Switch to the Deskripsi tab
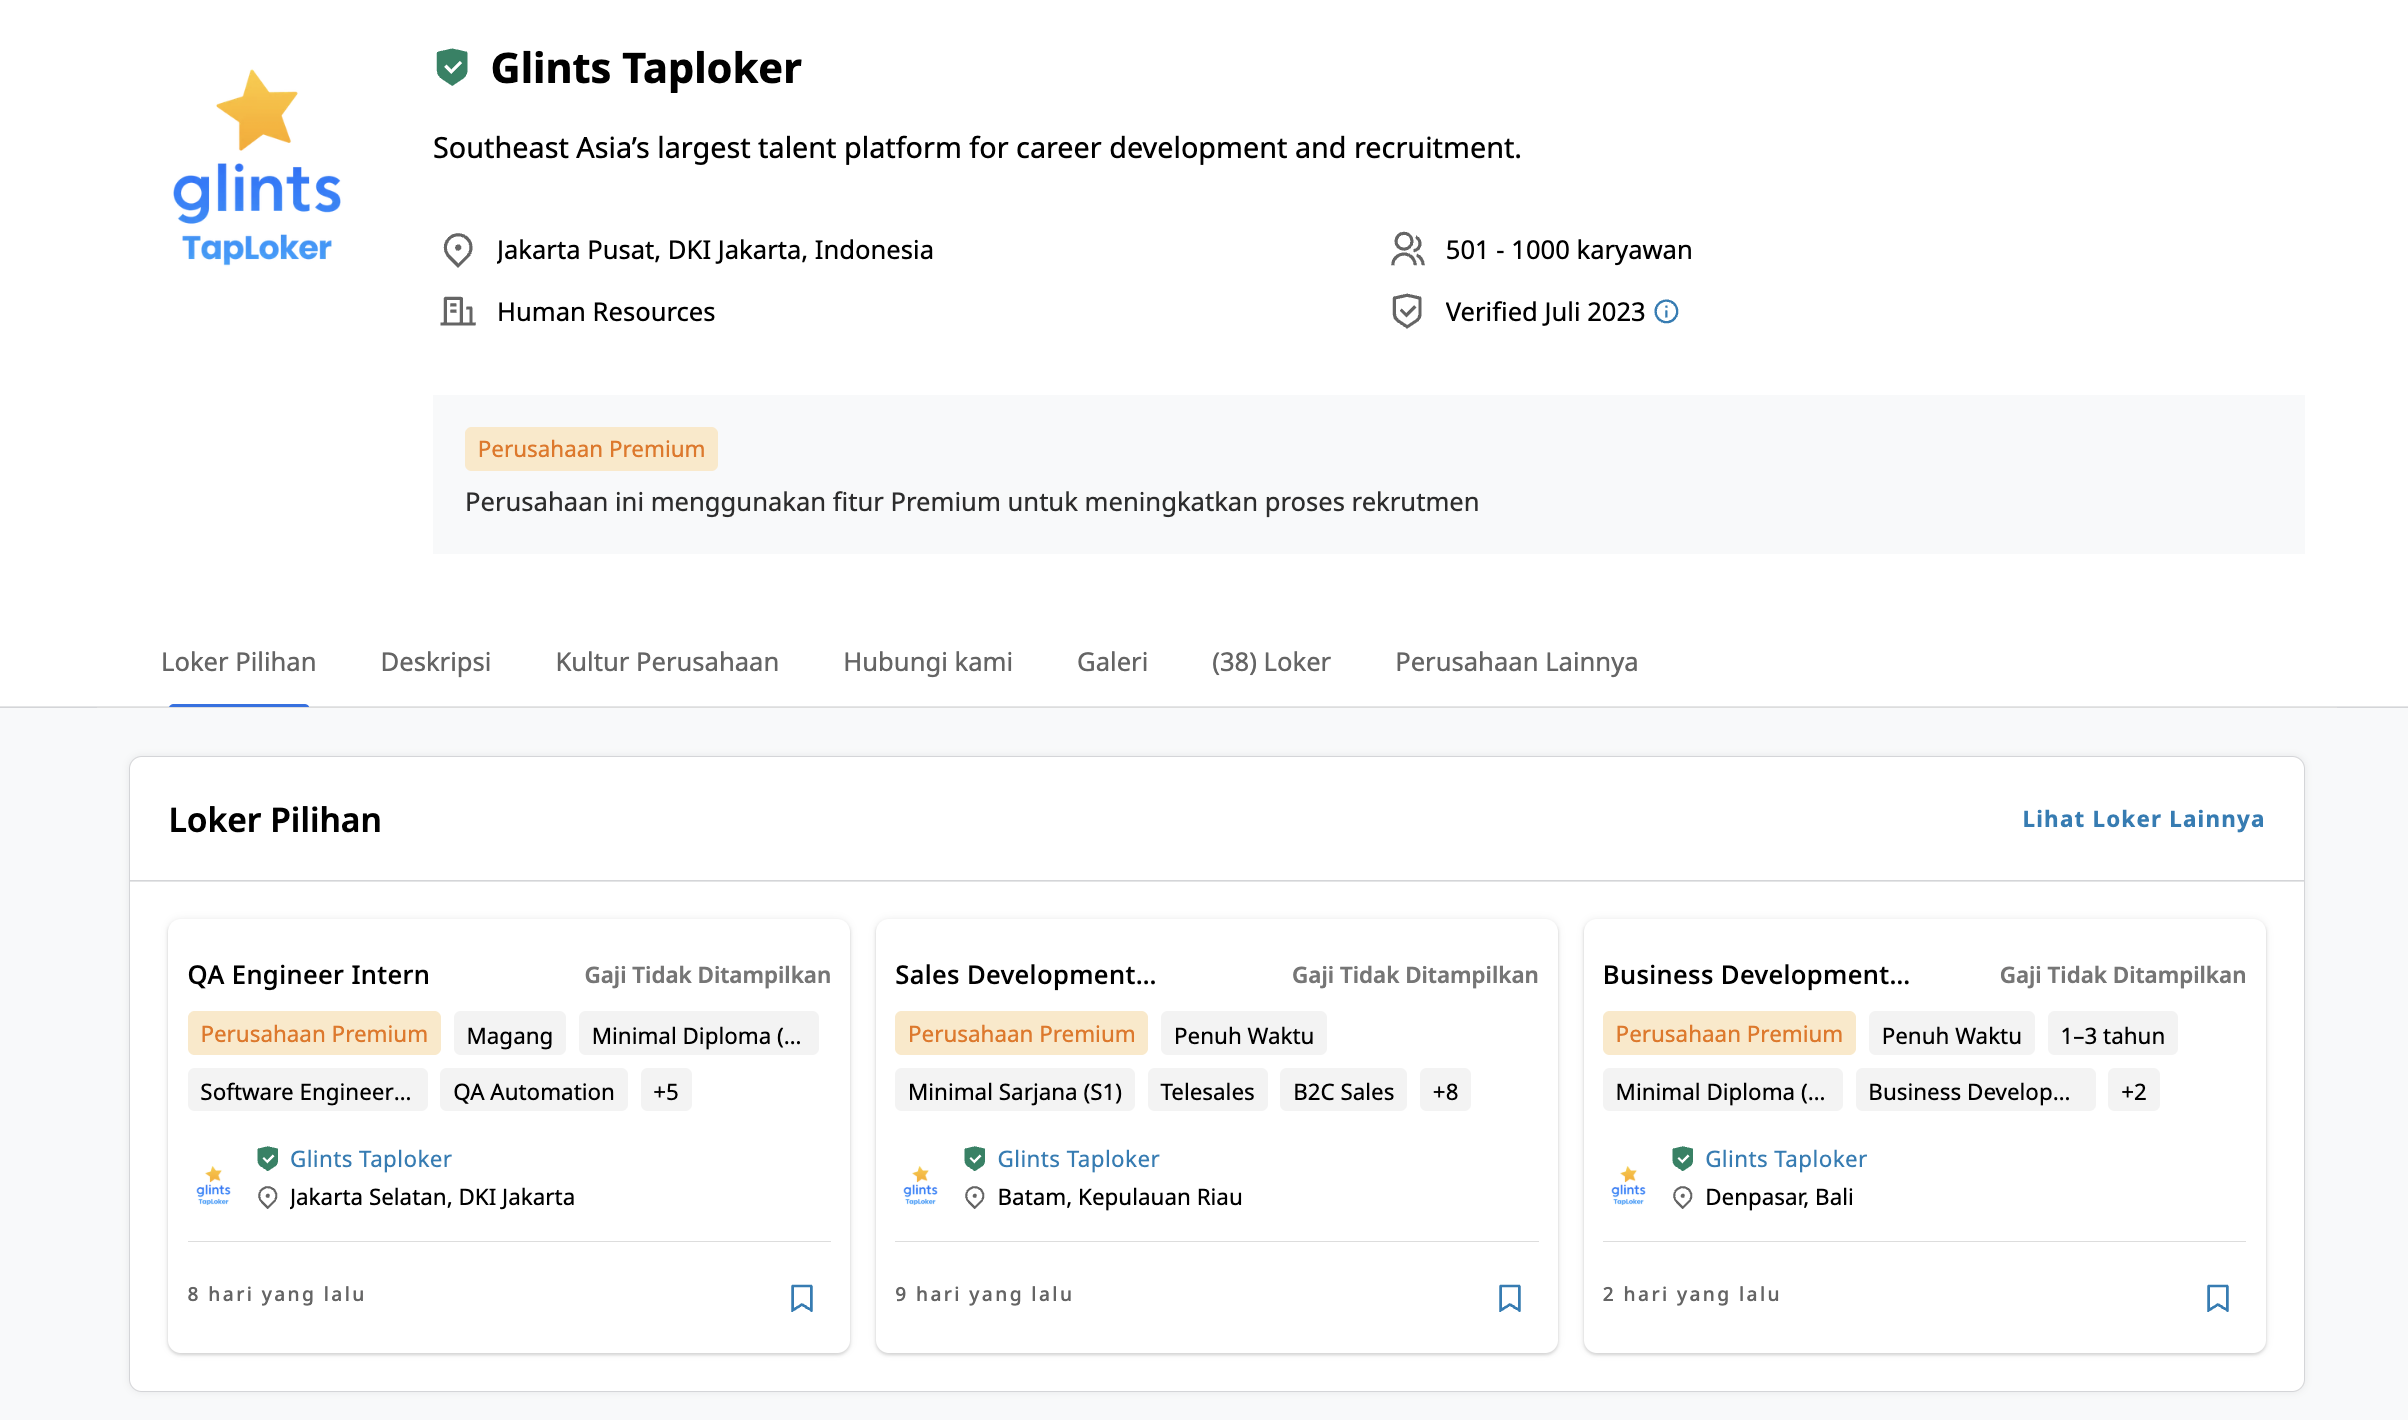Viewport: 2408px width, 1420px height. coord(435,662)
